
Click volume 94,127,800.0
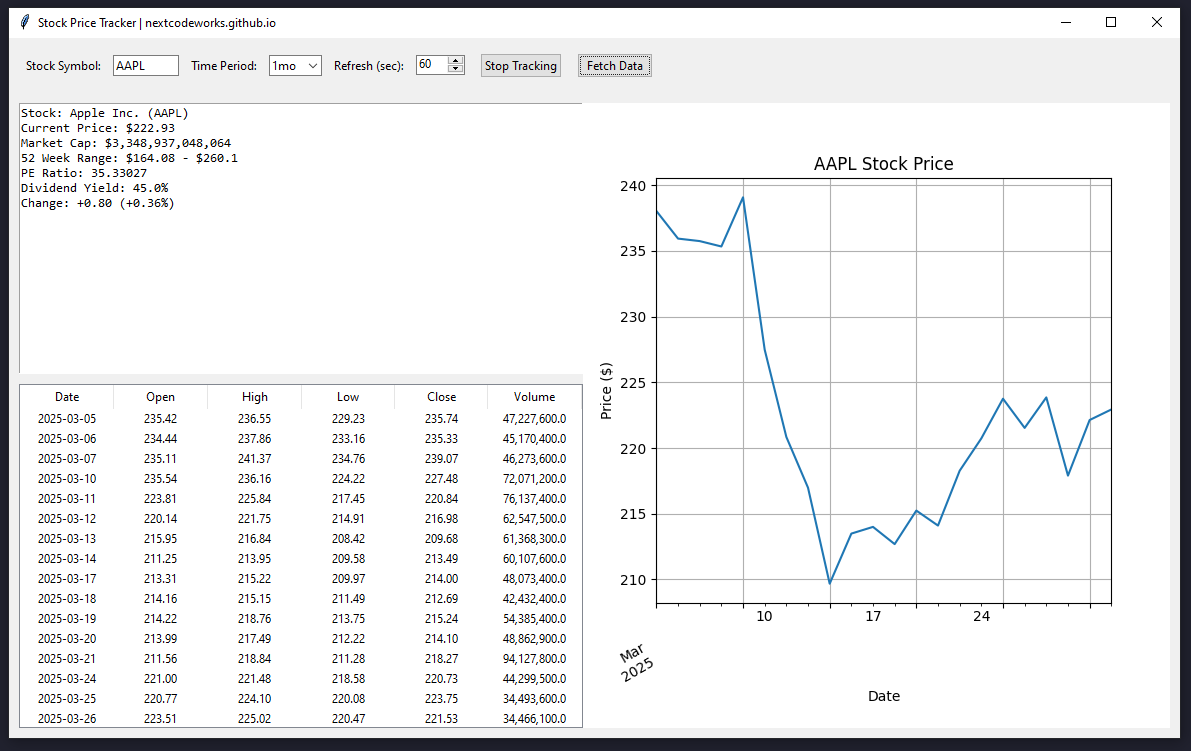coord(535,659)
